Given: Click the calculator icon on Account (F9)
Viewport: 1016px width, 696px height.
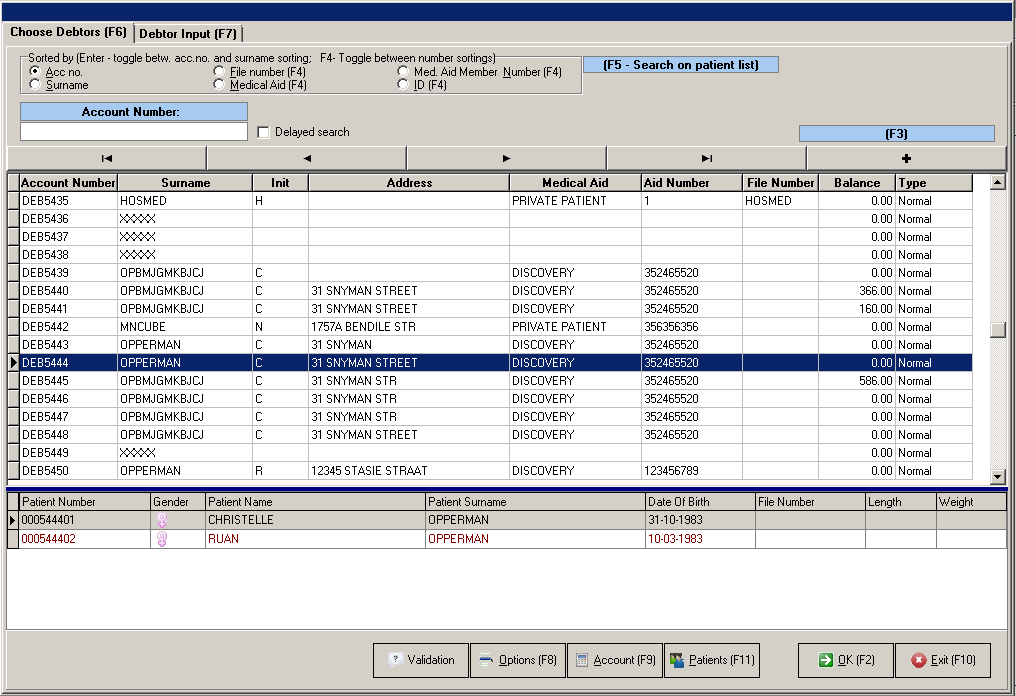Looking at the screenshot, I should pyautogui.click(x=581, y=660).
